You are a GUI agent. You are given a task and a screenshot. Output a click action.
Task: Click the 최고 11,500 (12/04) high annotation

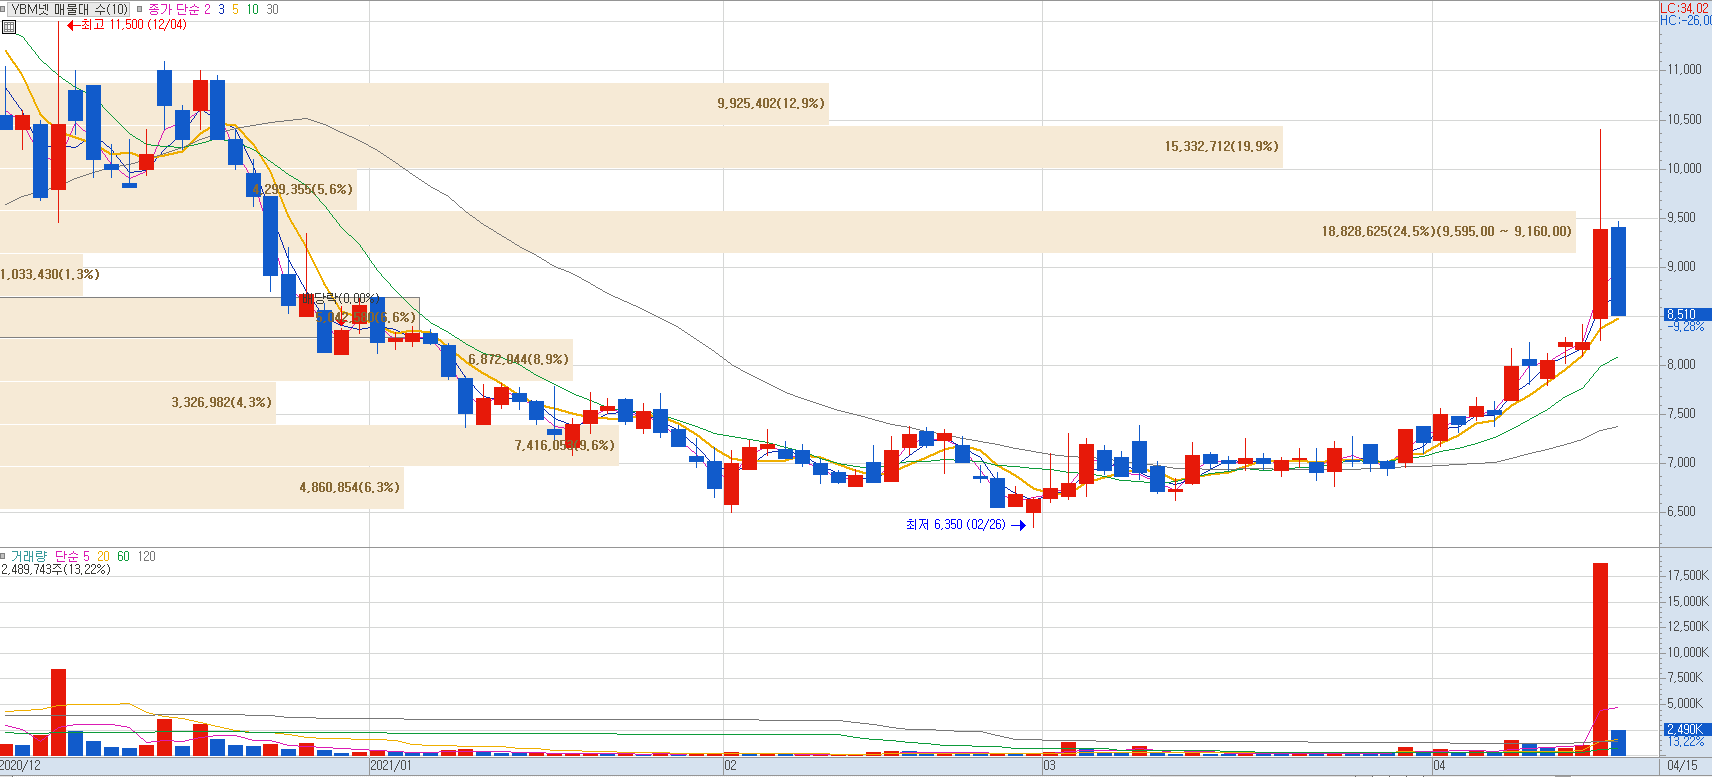127,24
